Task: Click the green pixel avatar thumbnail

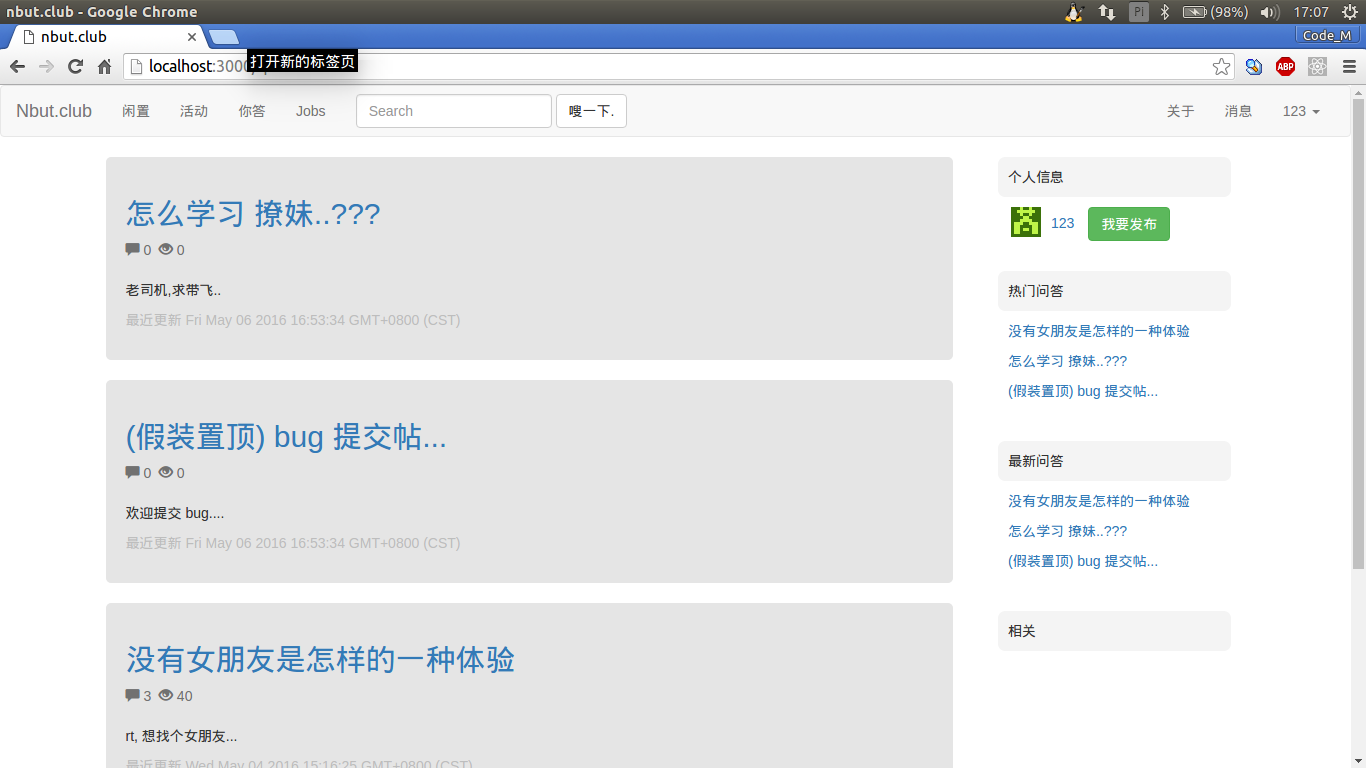Action: (x=1026, y=222)
